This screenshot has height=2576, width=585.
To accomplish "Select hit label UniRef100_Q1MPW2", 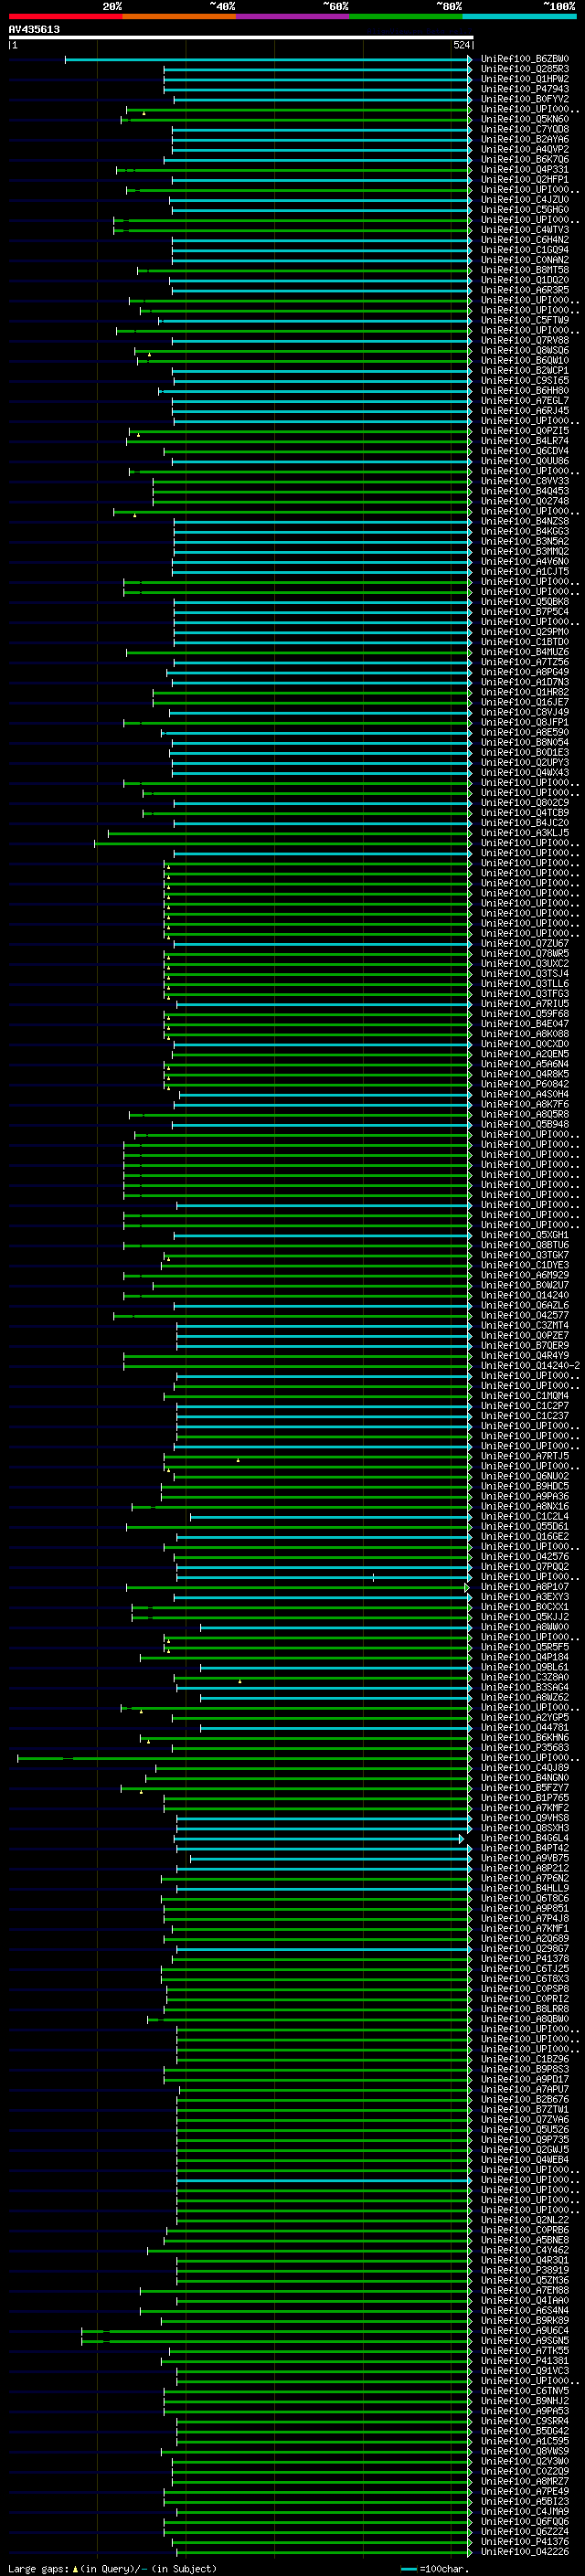I will pyautogui.click(x=525, y=79).
